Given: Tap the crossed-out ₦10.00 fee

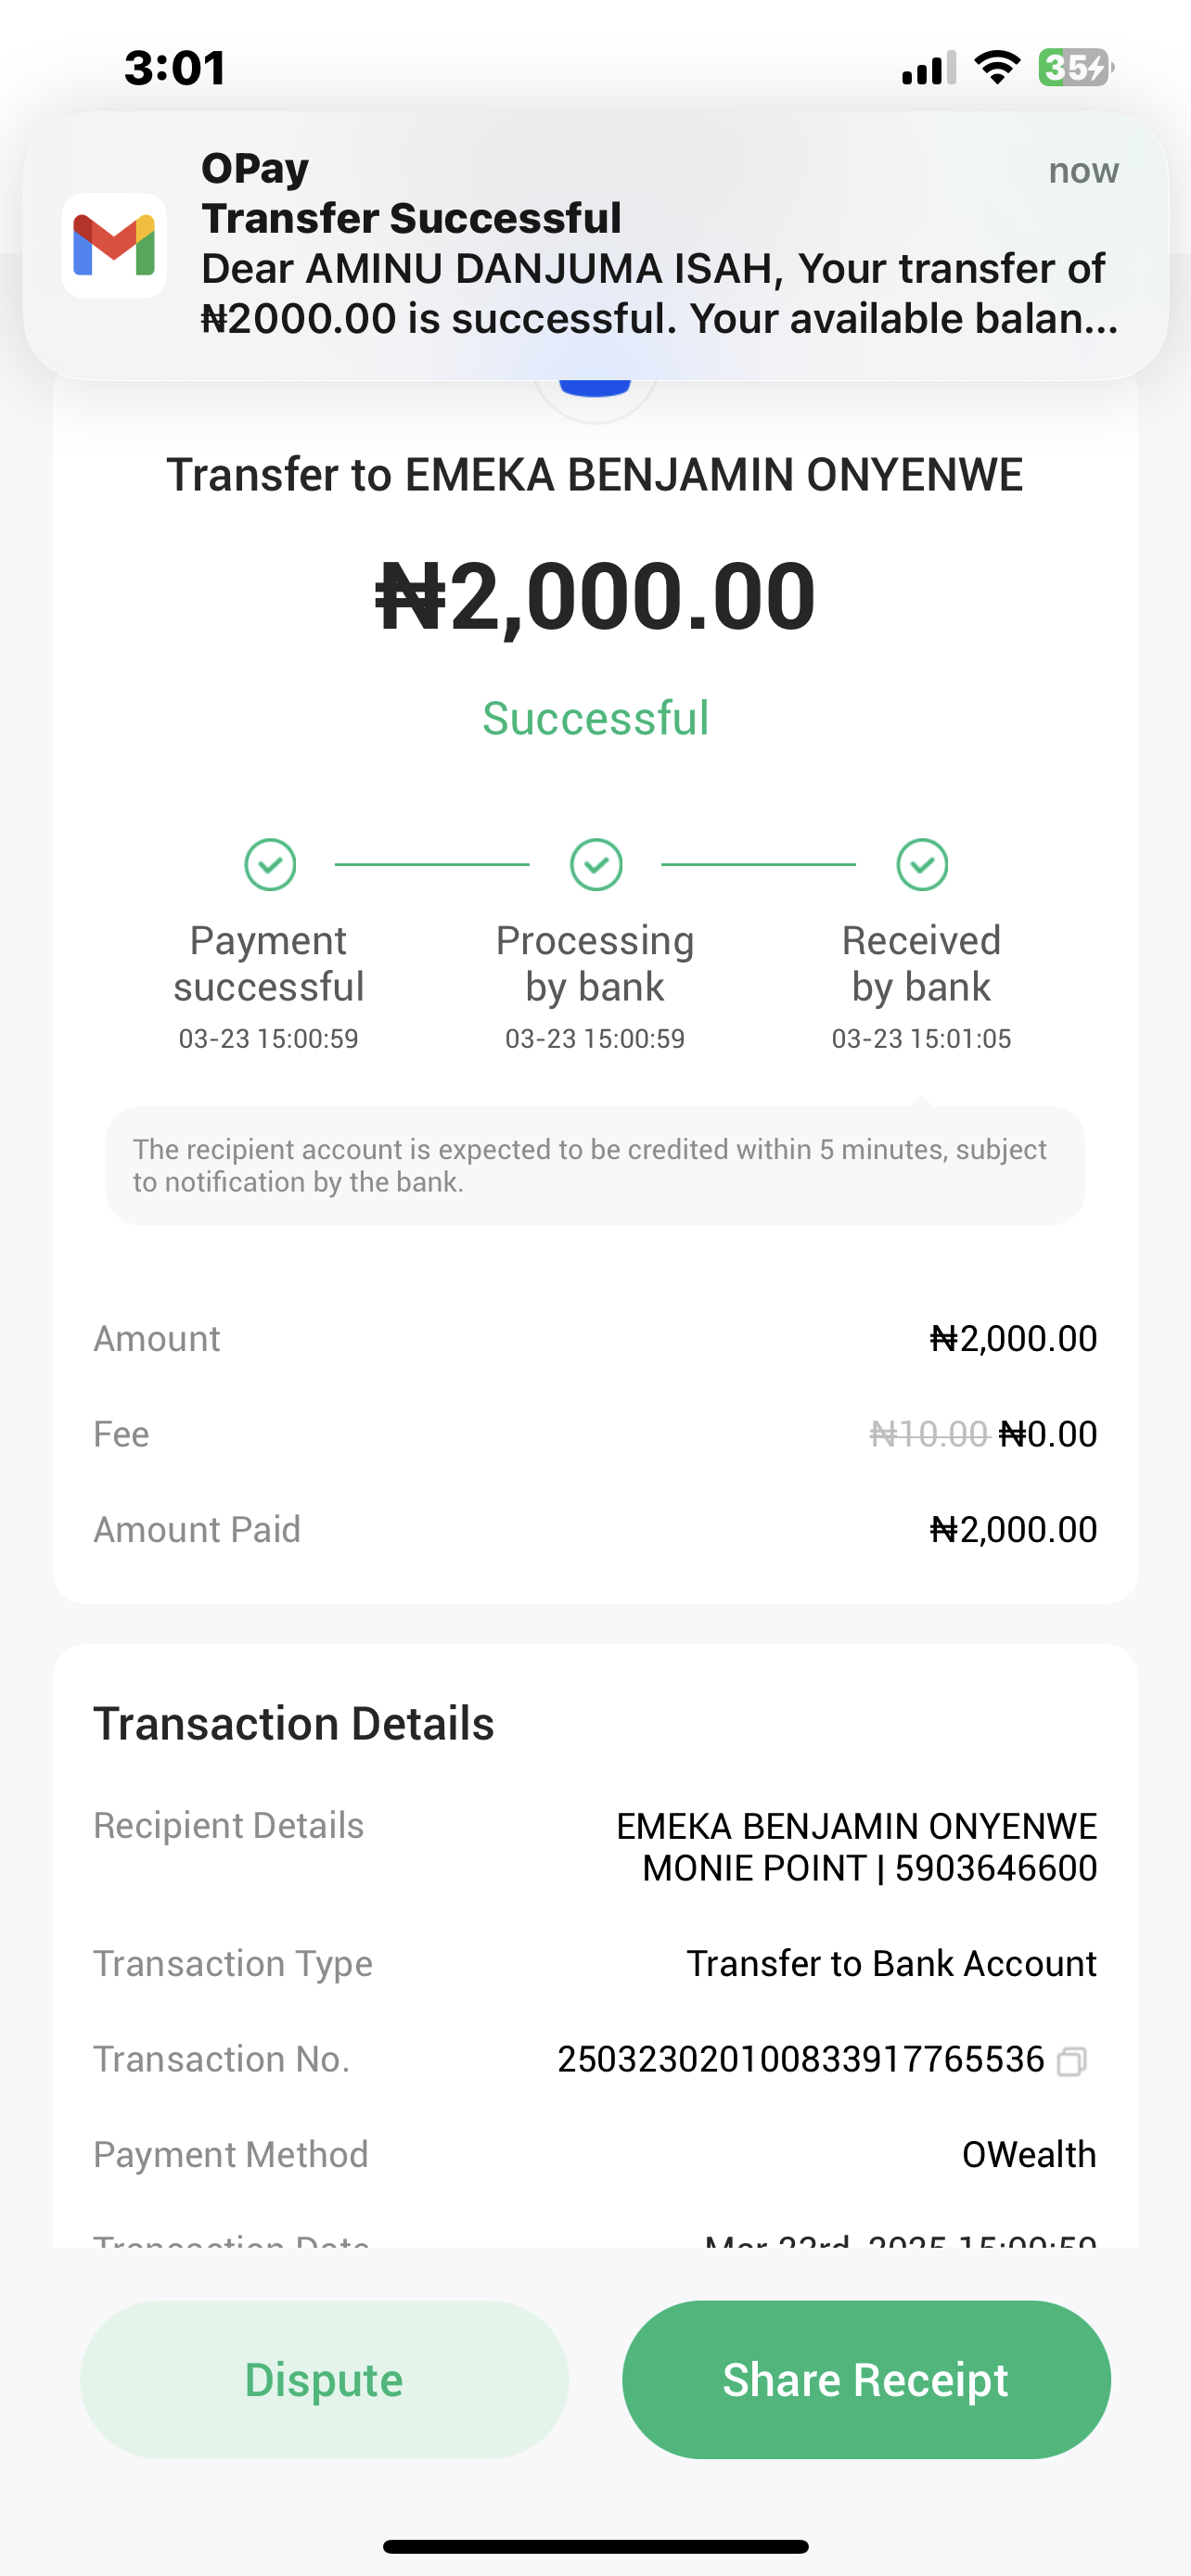Looking at the screenshot, I should 929,1434.
